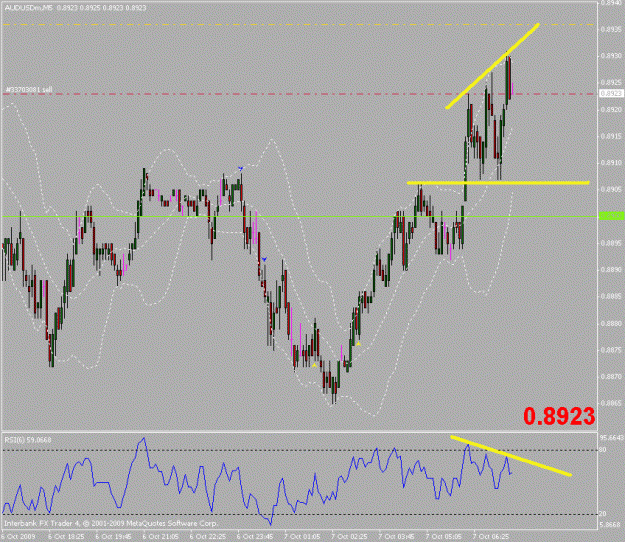
Task: Click the 0.8930 price axis label
Action: click(x=611, y=56)
